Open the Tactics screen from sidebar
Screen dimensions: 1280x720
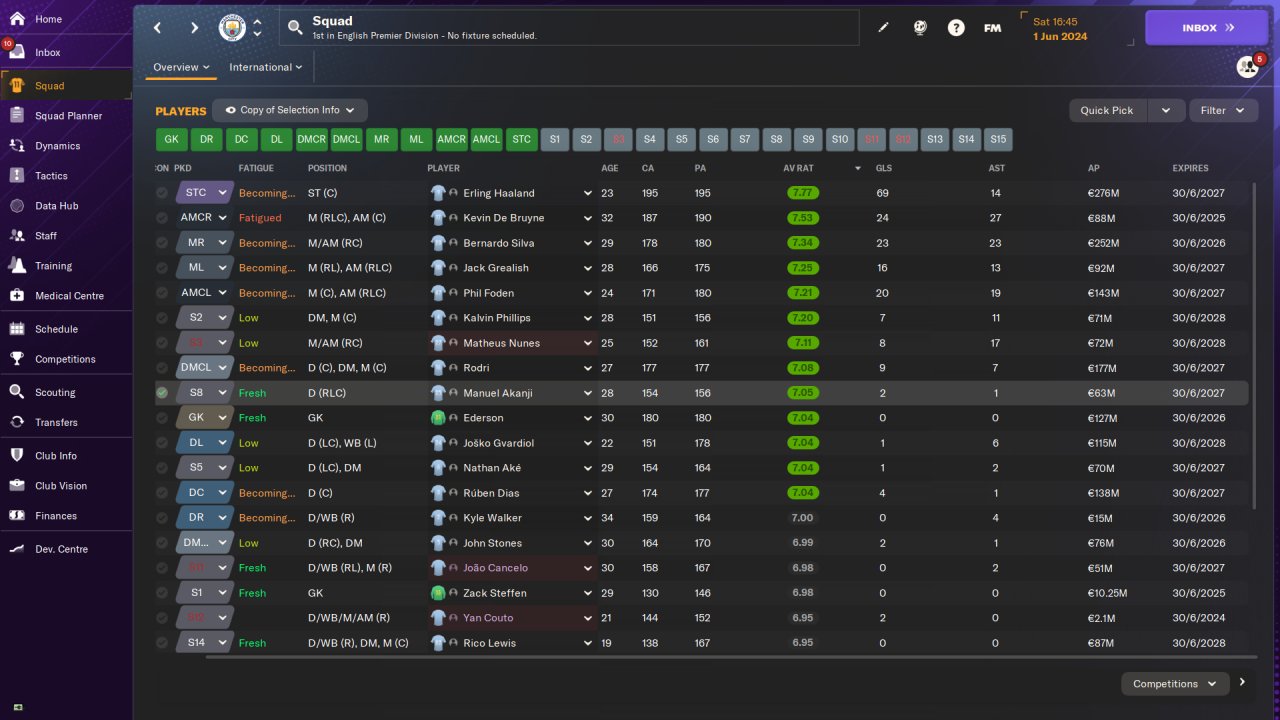pos(66,176)
